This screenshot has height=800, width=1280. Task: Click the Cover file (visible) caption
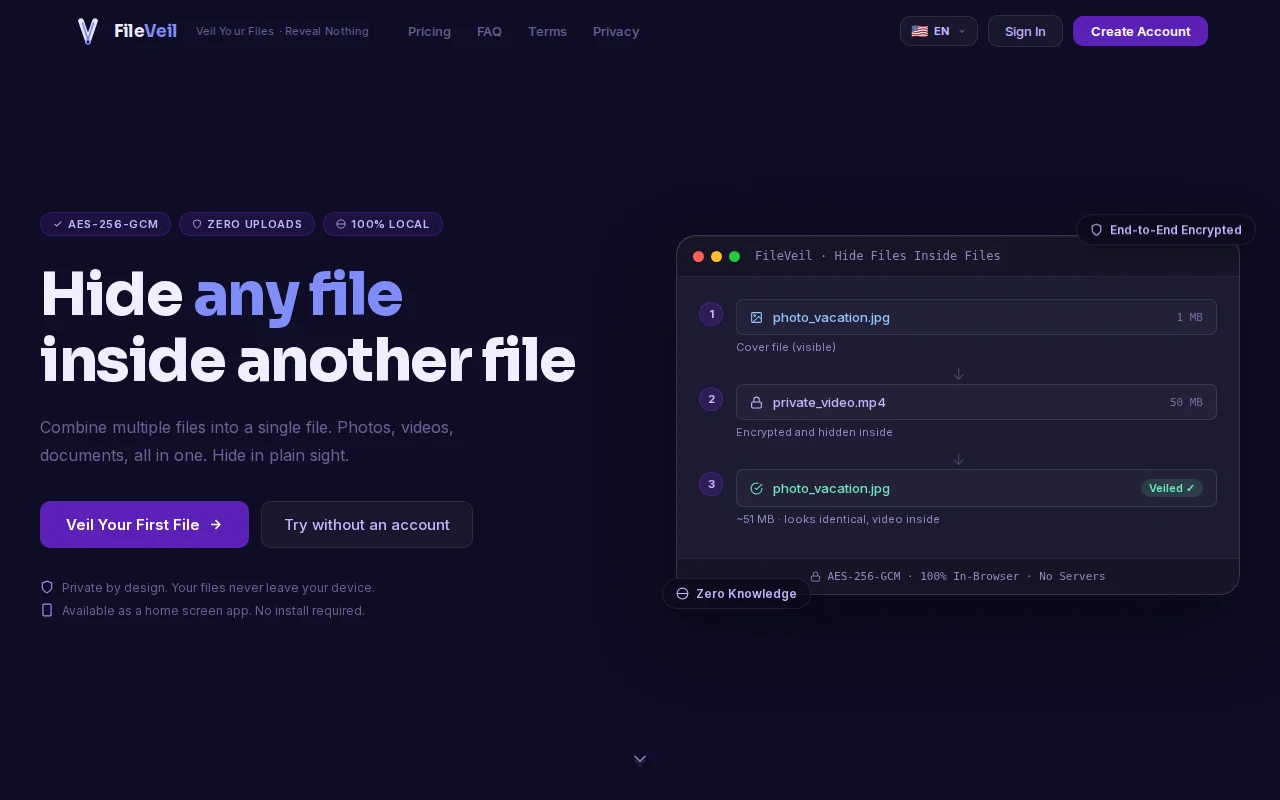click(786, 347)
